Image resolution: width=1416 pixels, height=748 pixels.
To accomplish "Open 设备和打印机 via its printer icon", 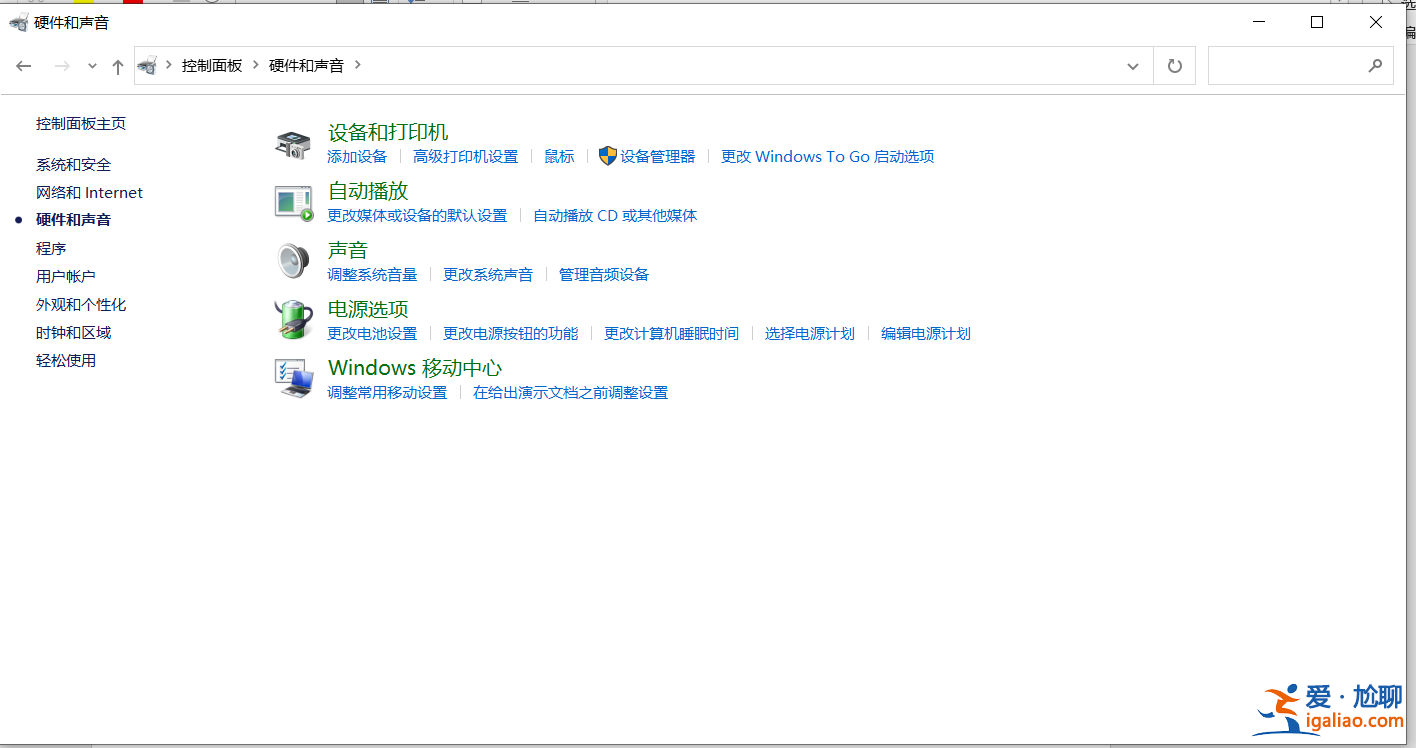I will [293, 142].
